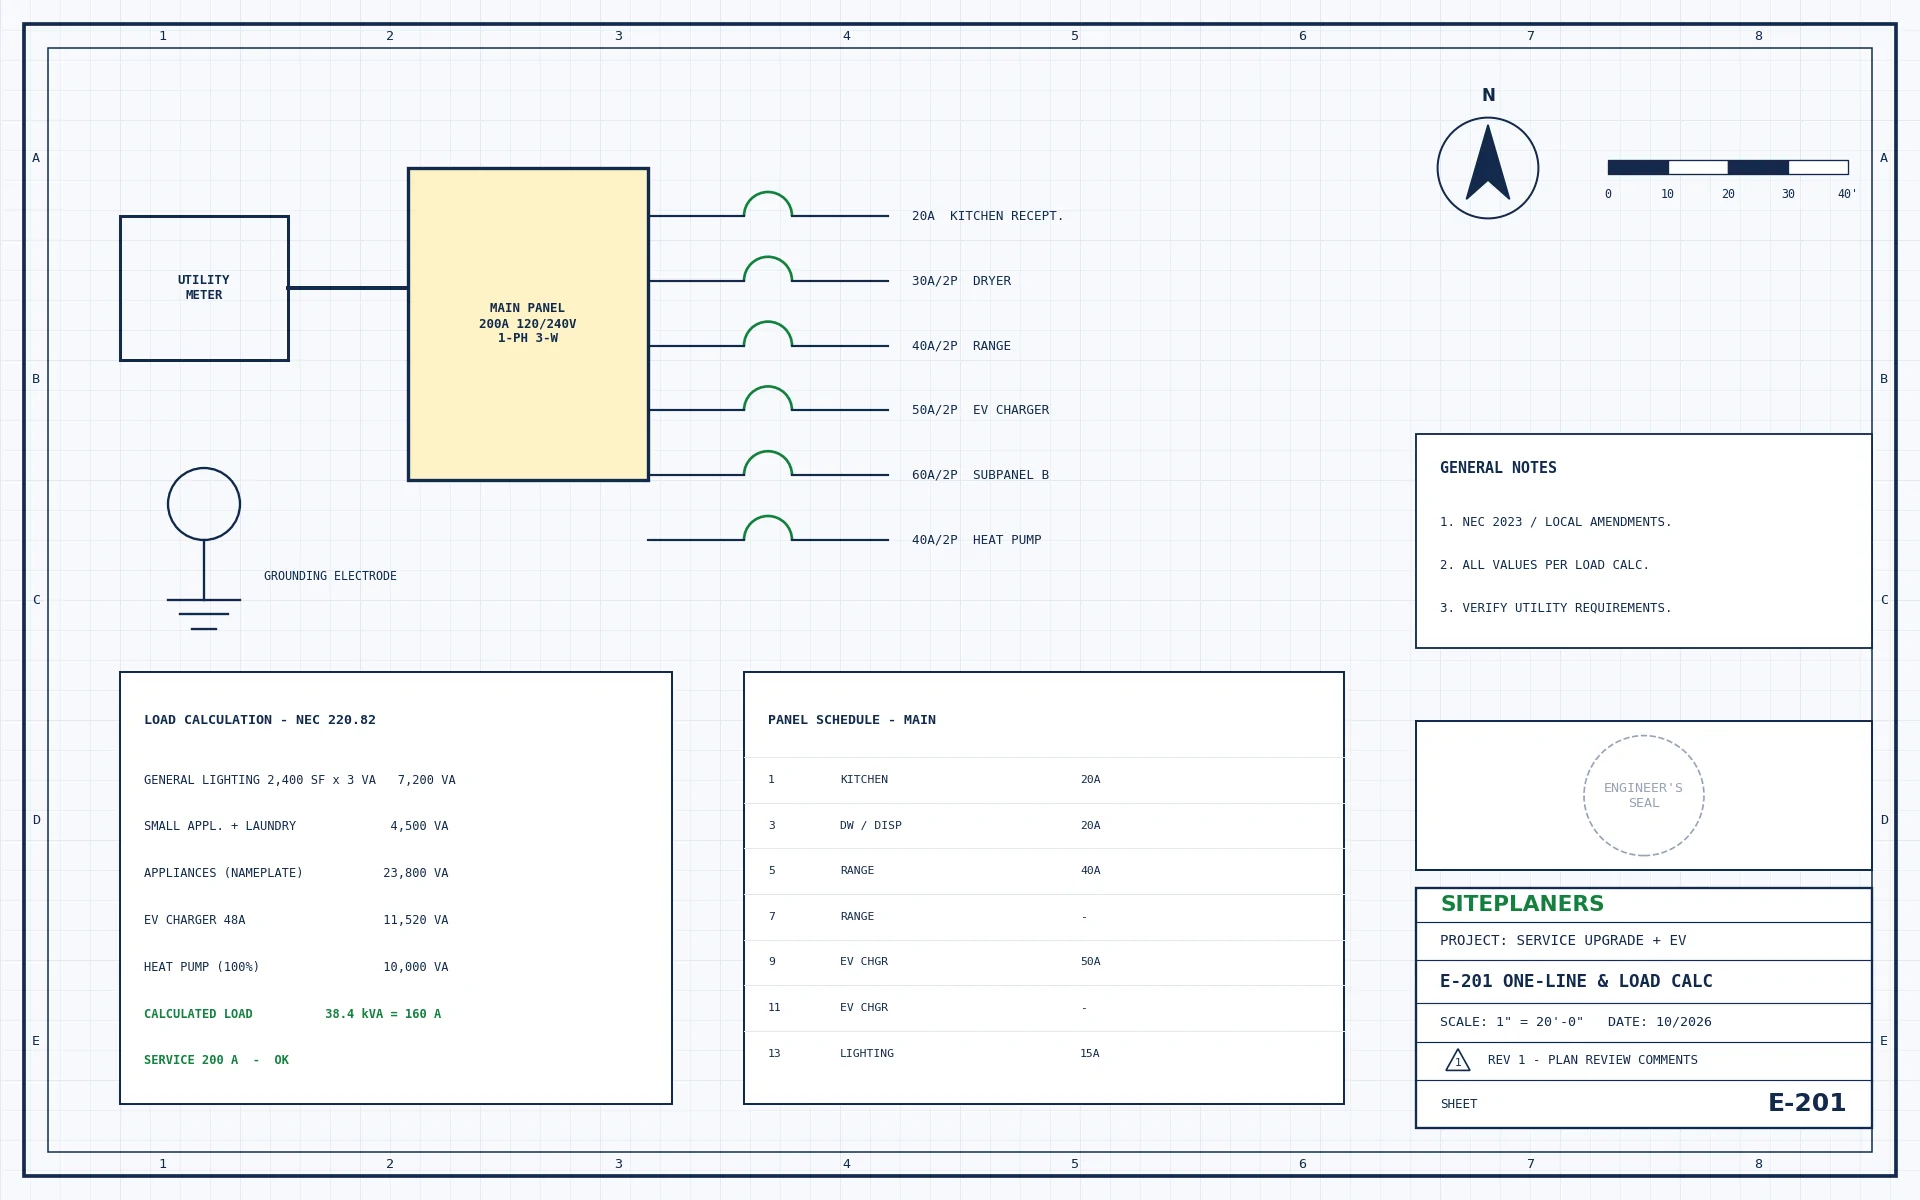Select panel schedule row 7 RANGE
Image resolution: width=1920 pixels, height=1200 pixels.
coord(1044,917)
